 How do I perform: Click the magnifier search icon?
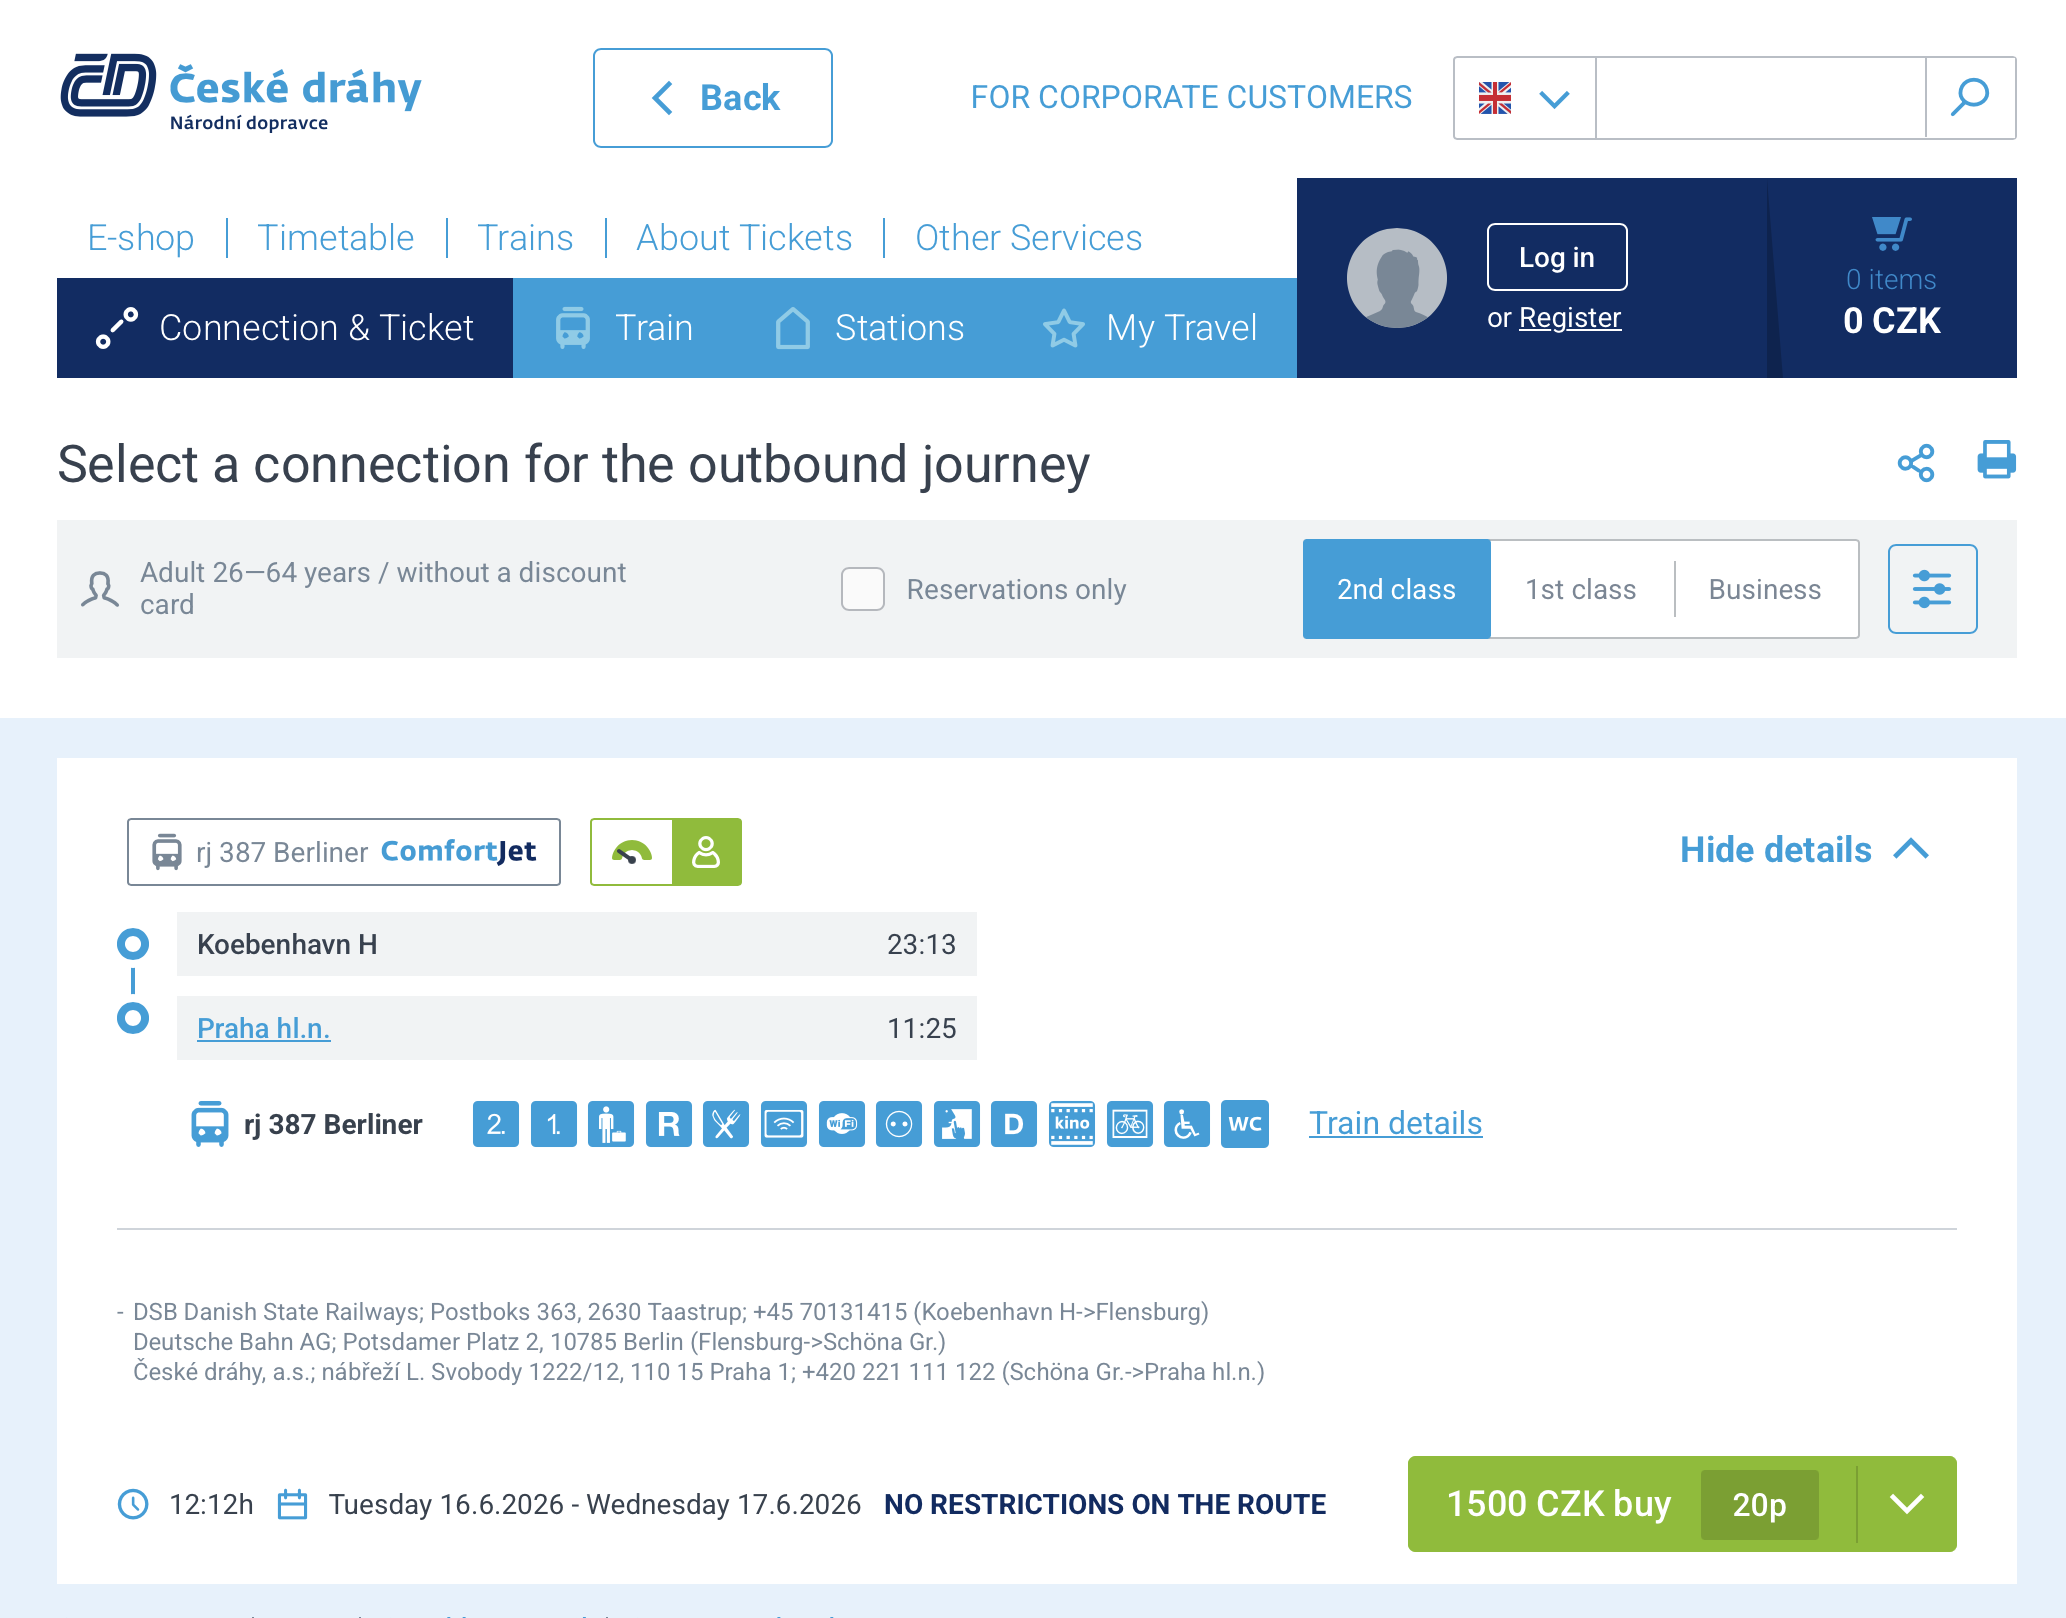pos(1969,98)
